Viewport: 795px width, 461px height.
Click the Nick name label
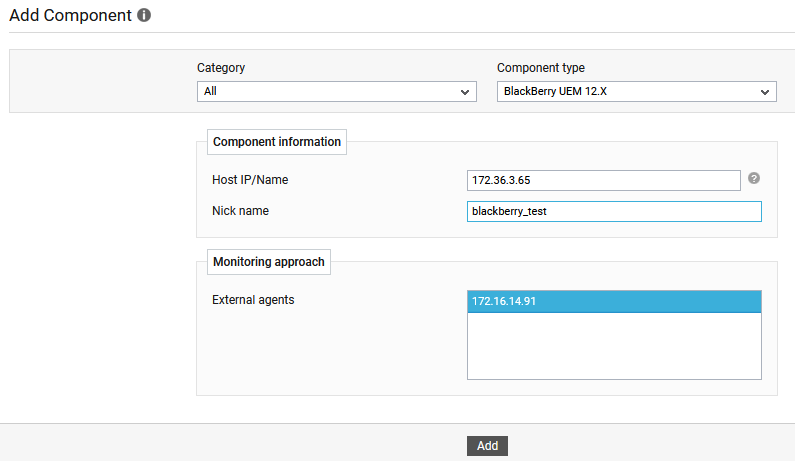tap(240, 210)
